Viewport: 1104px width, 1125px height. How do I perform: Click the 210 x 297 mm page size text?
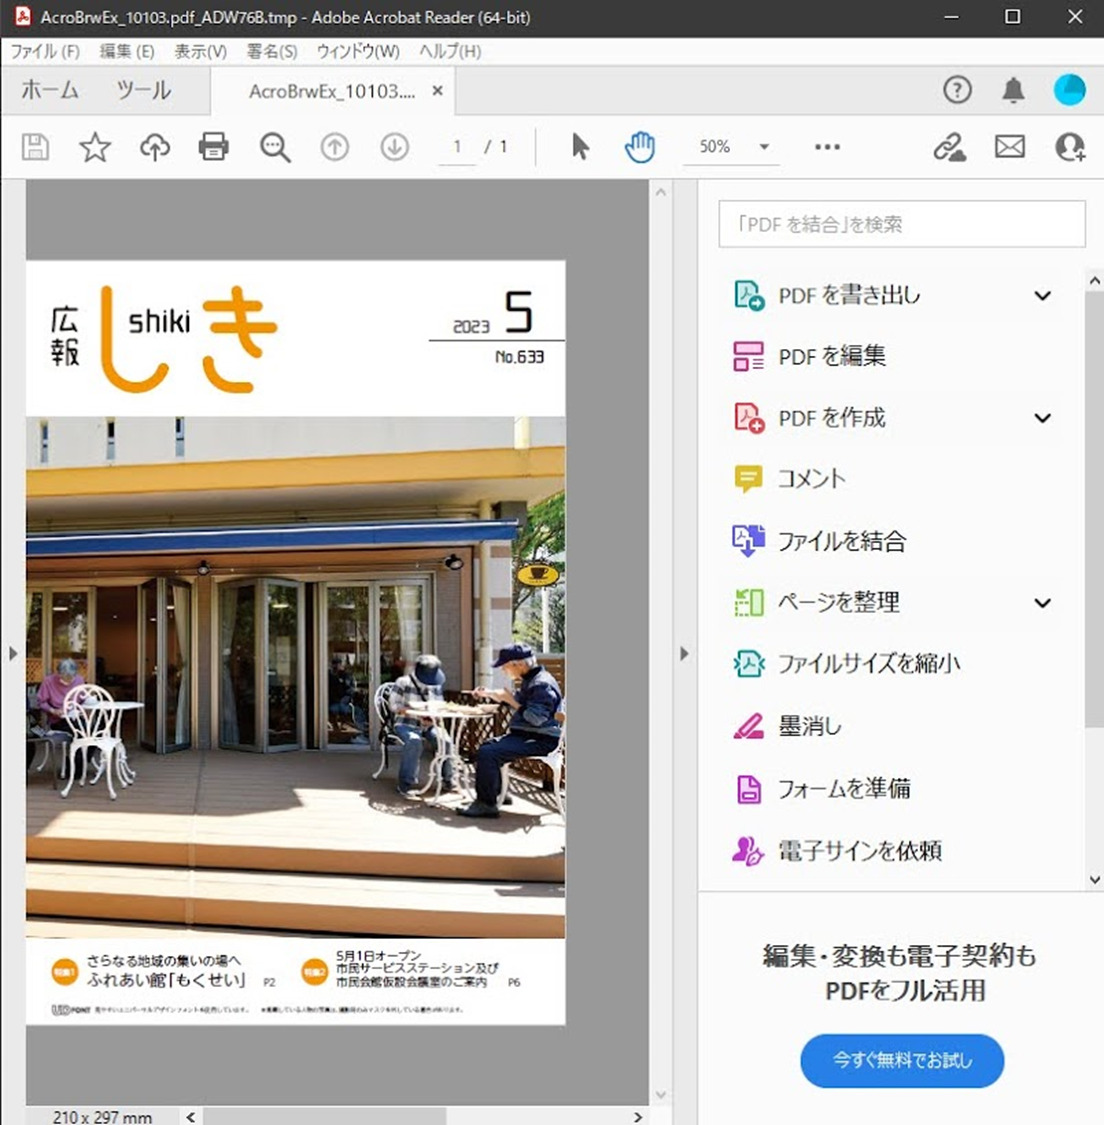tap(103, 1117)
